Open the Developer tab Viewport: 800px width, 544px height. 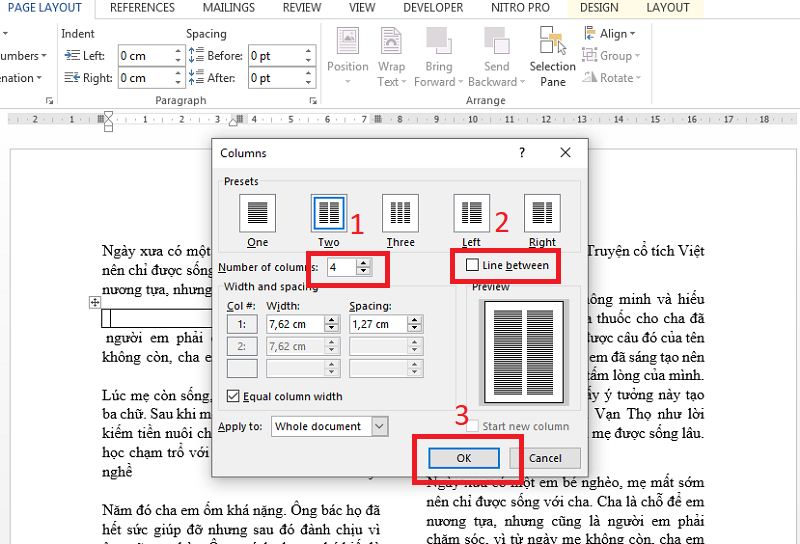[x=433, y=8]
